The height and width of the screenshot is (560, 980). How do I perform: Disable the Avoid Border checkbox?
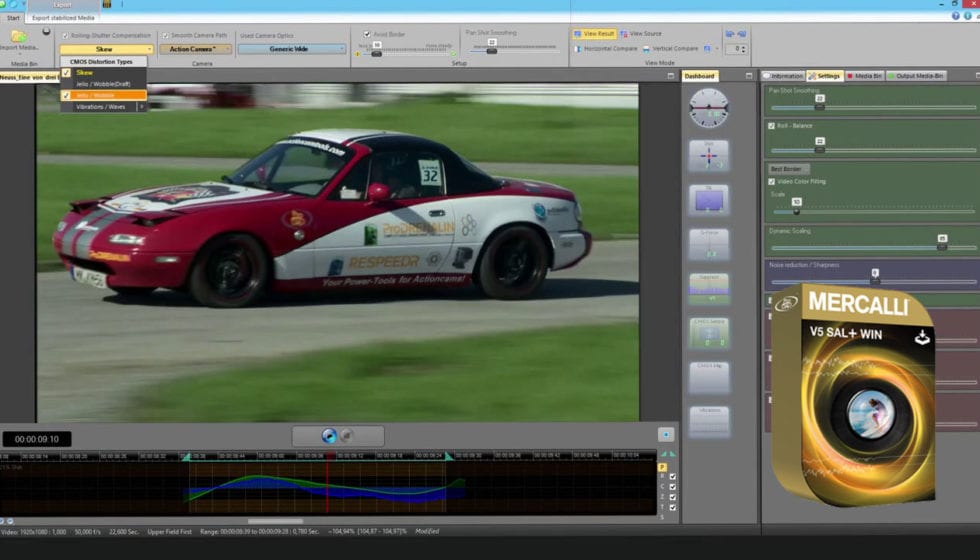tap(367, 34)
